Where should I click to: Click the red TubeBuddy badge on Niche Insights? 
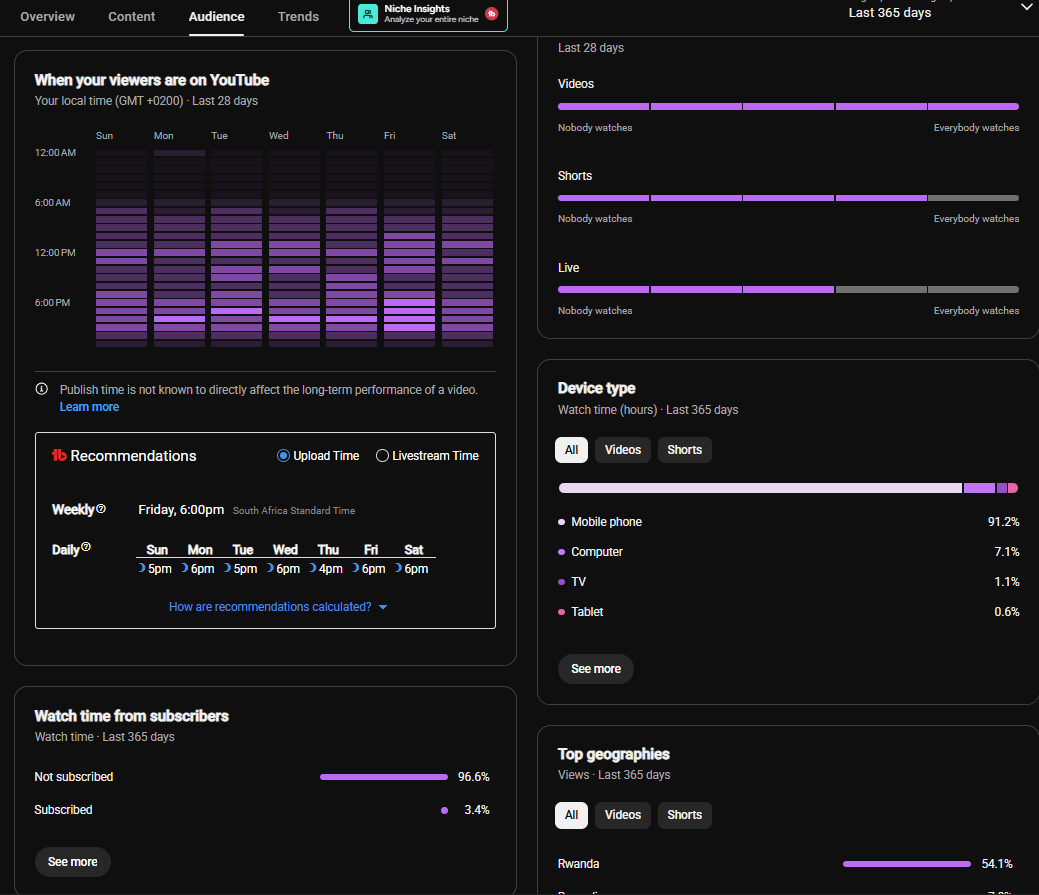tap(492, 14)
